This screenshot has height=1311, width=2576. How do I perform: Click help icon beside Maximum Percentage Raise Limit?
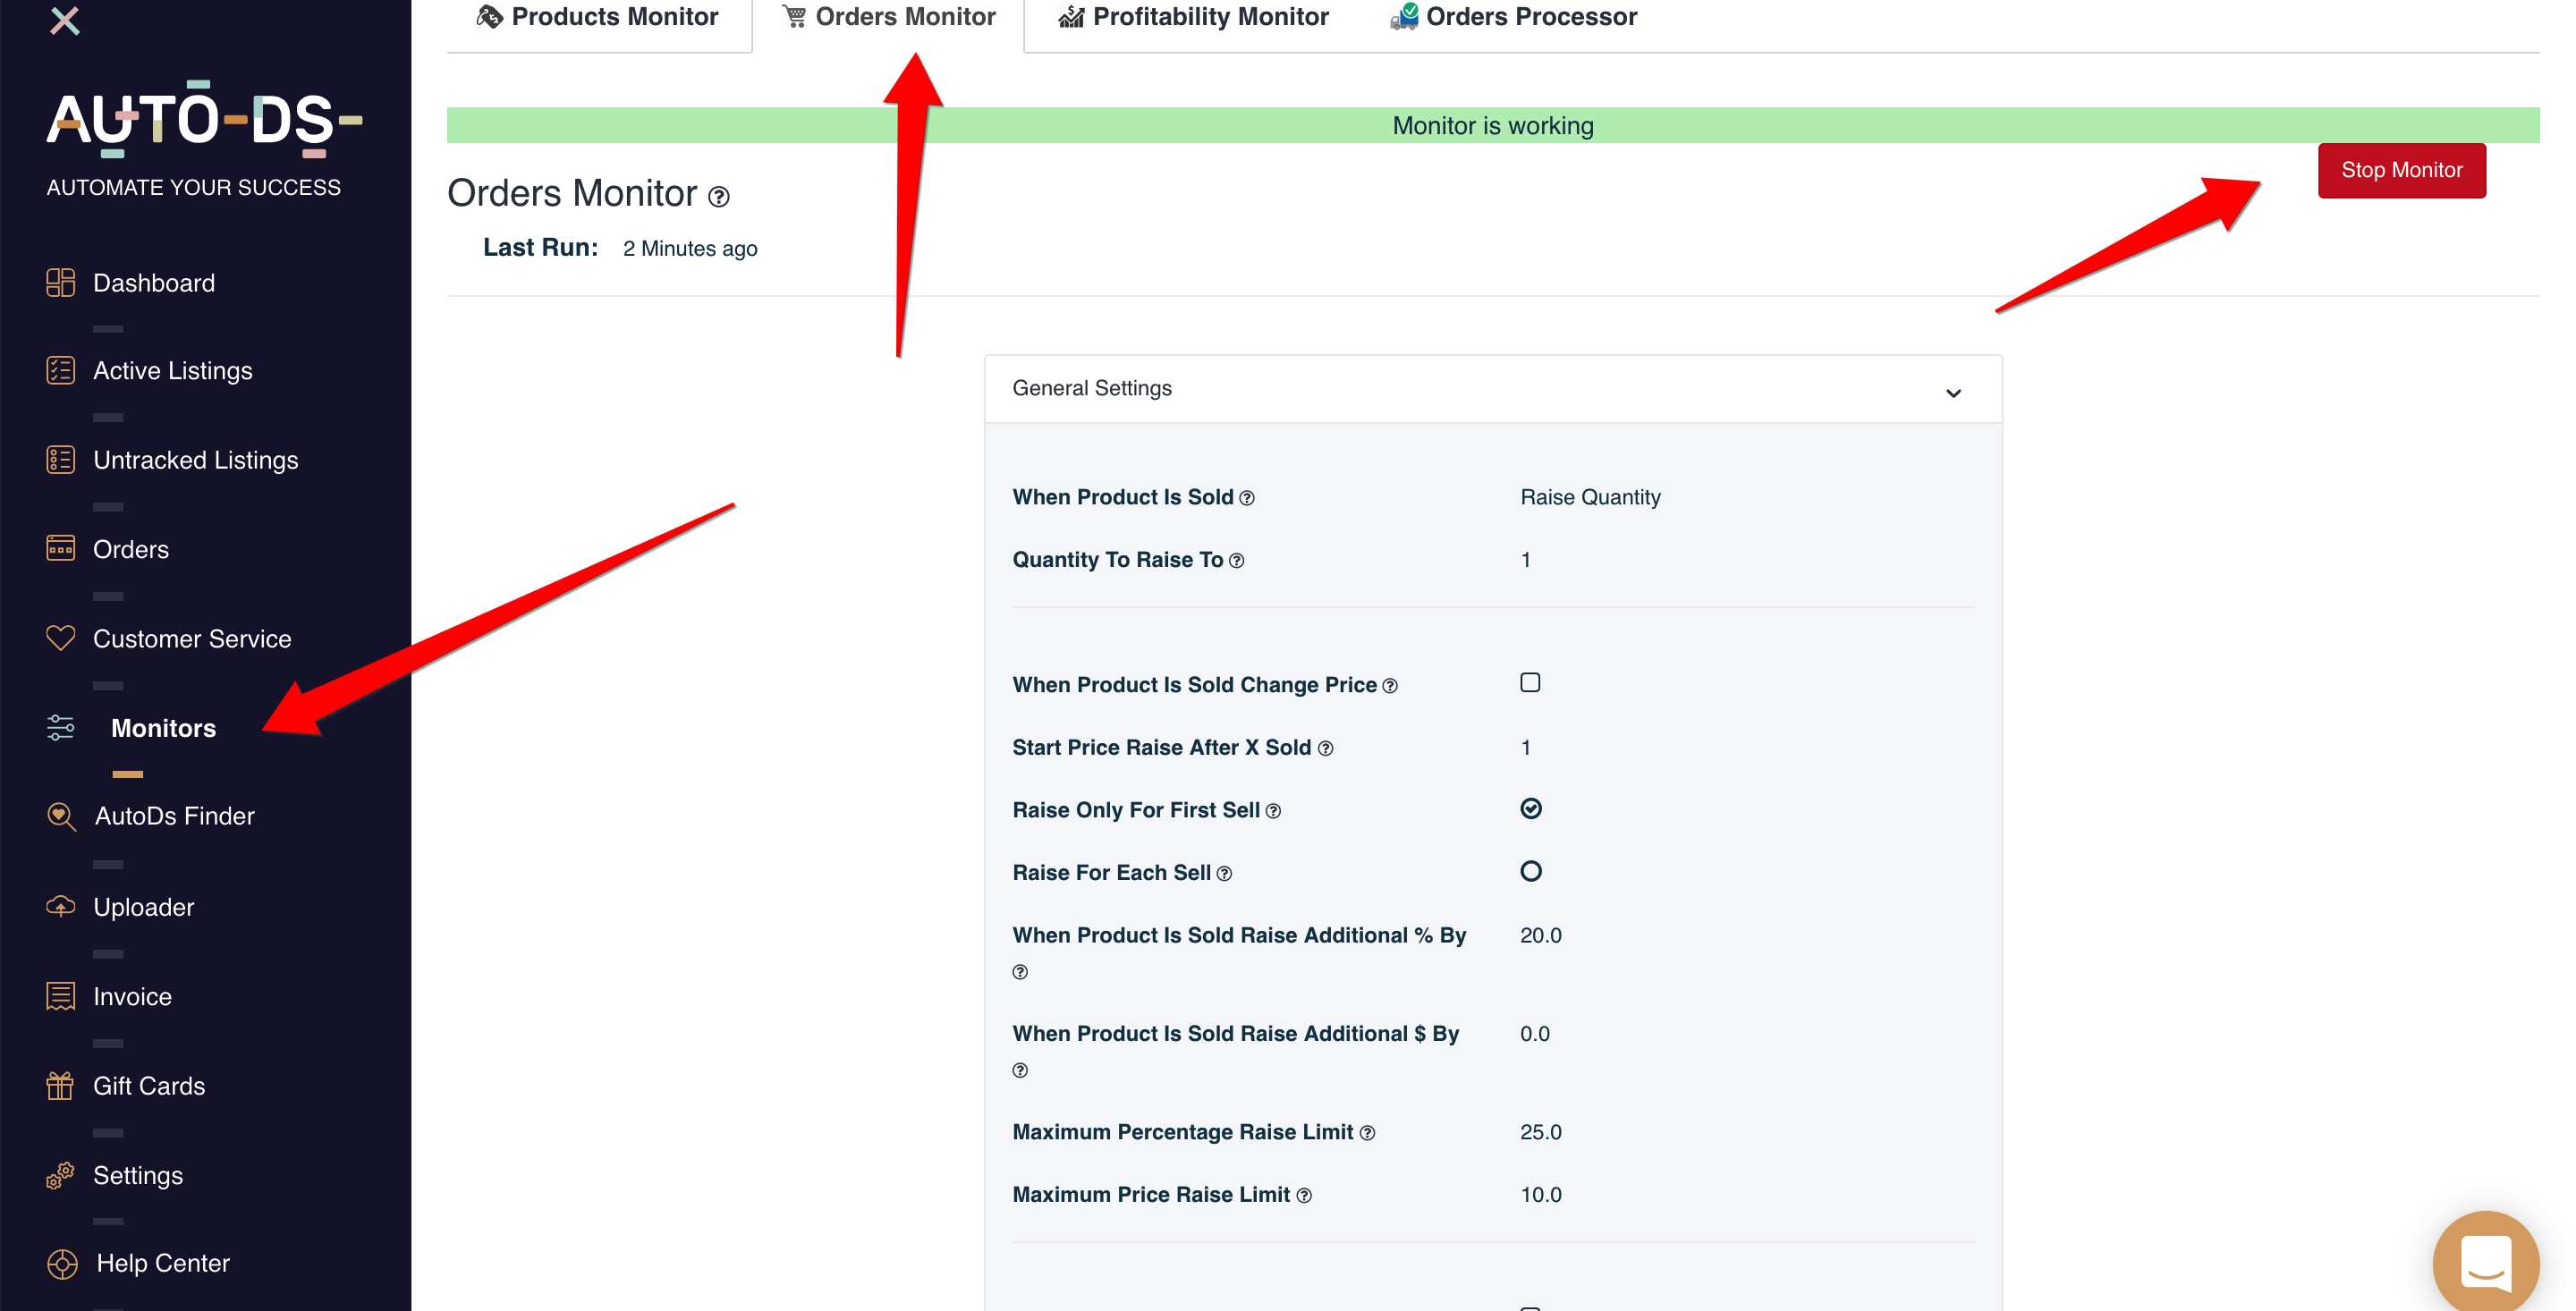[1367, 1133]
